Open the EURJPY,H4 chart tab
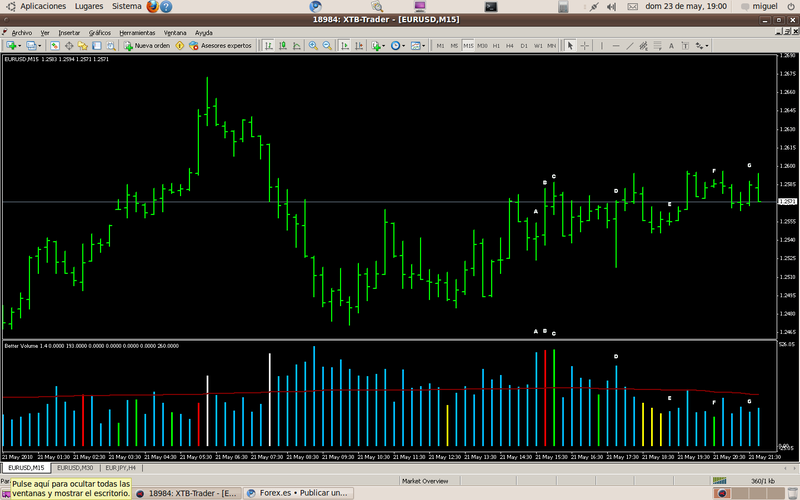This screenshot has width=800, height=500. [121, 467]
